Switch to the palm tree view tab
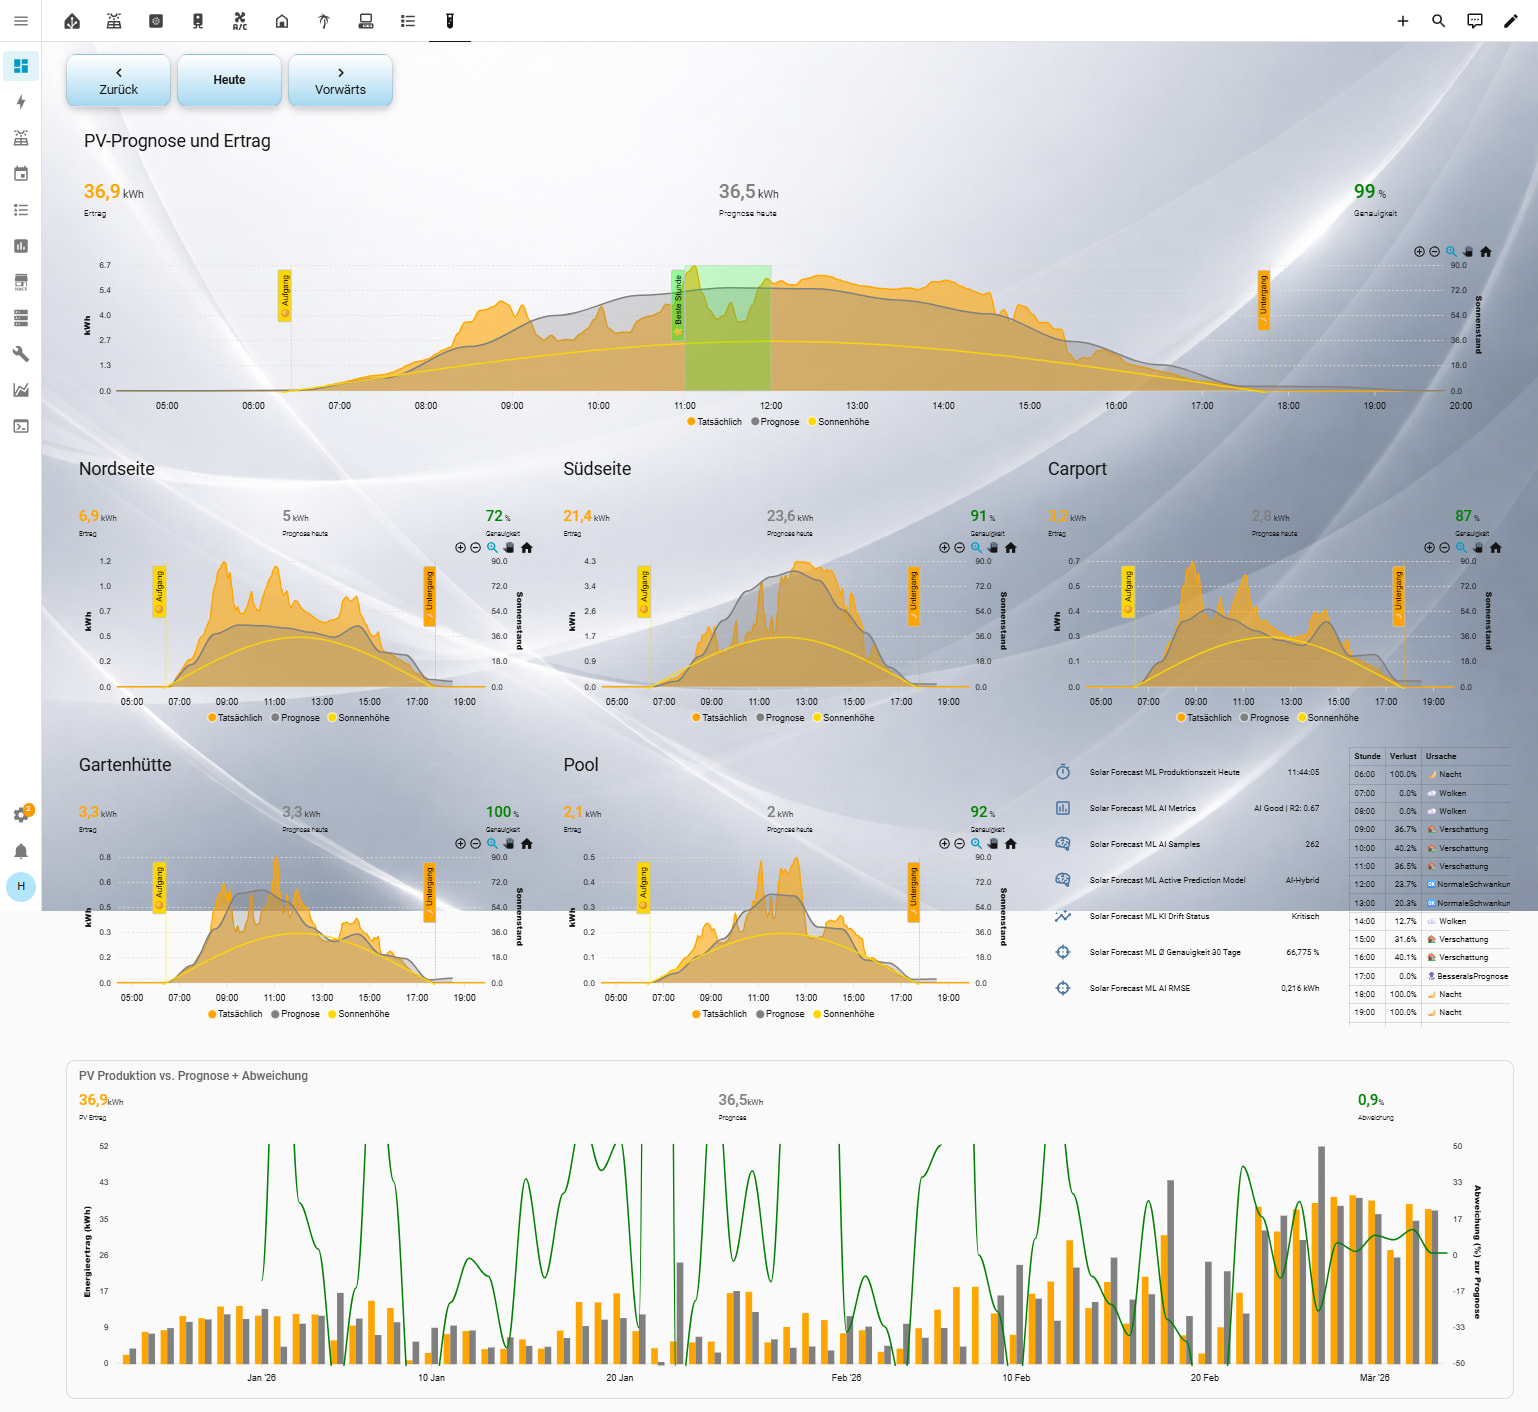The image size is (1538, 1412). pyautogui.click(x=324, y=21)
